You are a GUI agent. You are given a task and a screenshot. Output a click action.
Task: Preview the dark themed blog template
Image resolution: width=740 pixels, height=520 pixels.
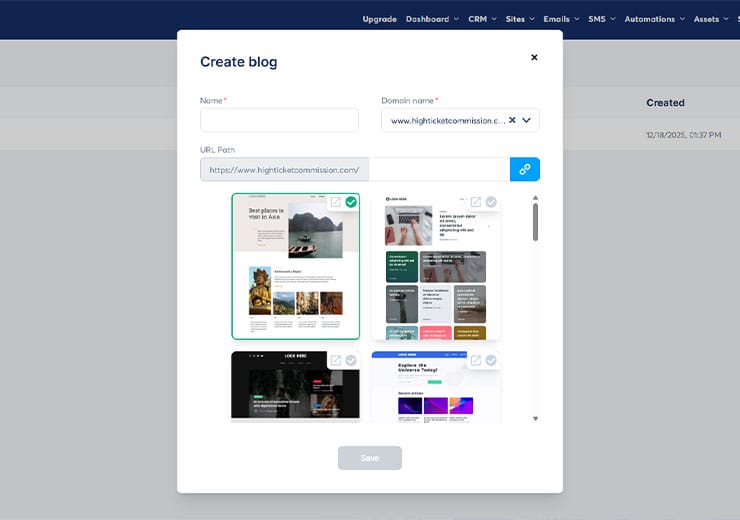coord(336,361)
